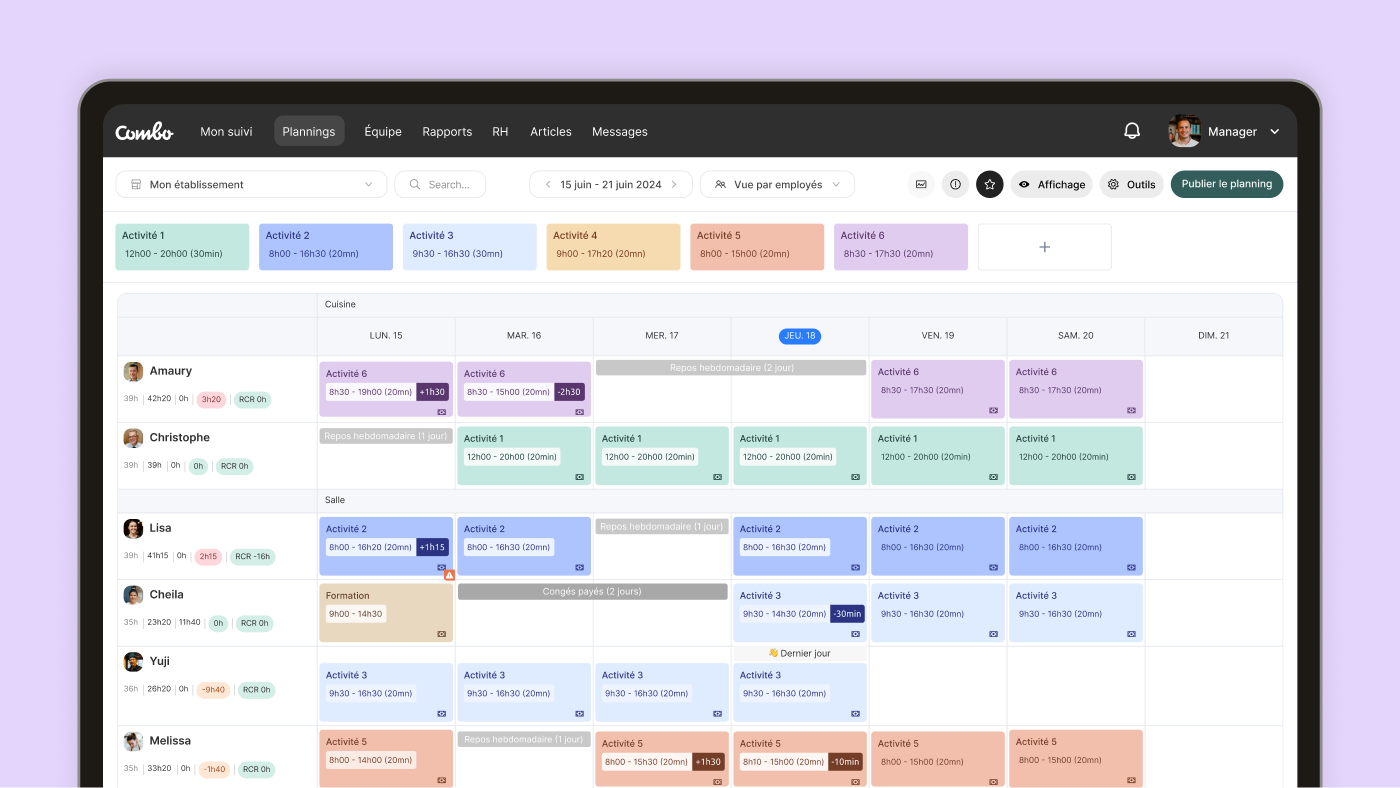This screenshot has height=788, width=1400.
Task: Click the building icon in Mon établissement selector
Action: tap(136, 184)
